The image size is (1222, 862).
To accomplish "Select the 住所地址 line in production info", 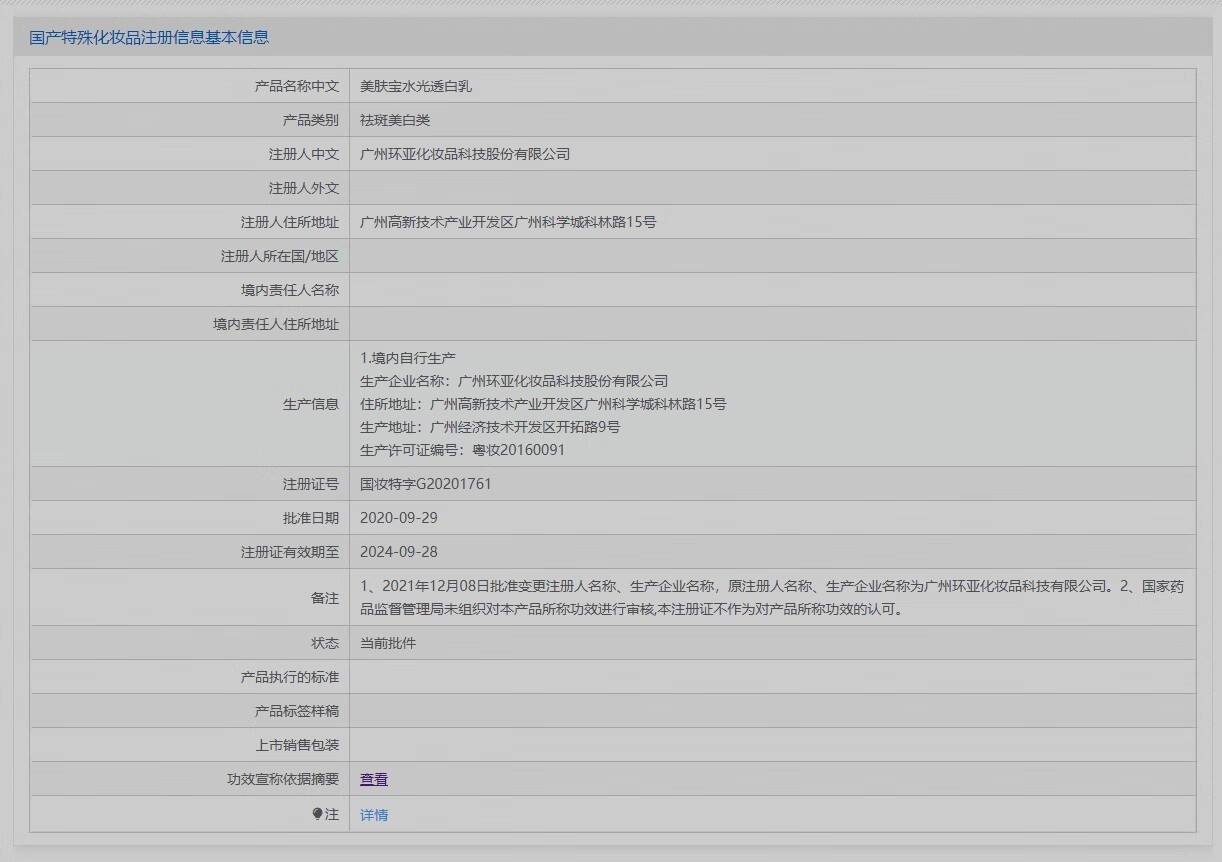I will pyautogui.click(x=543, y=404).
